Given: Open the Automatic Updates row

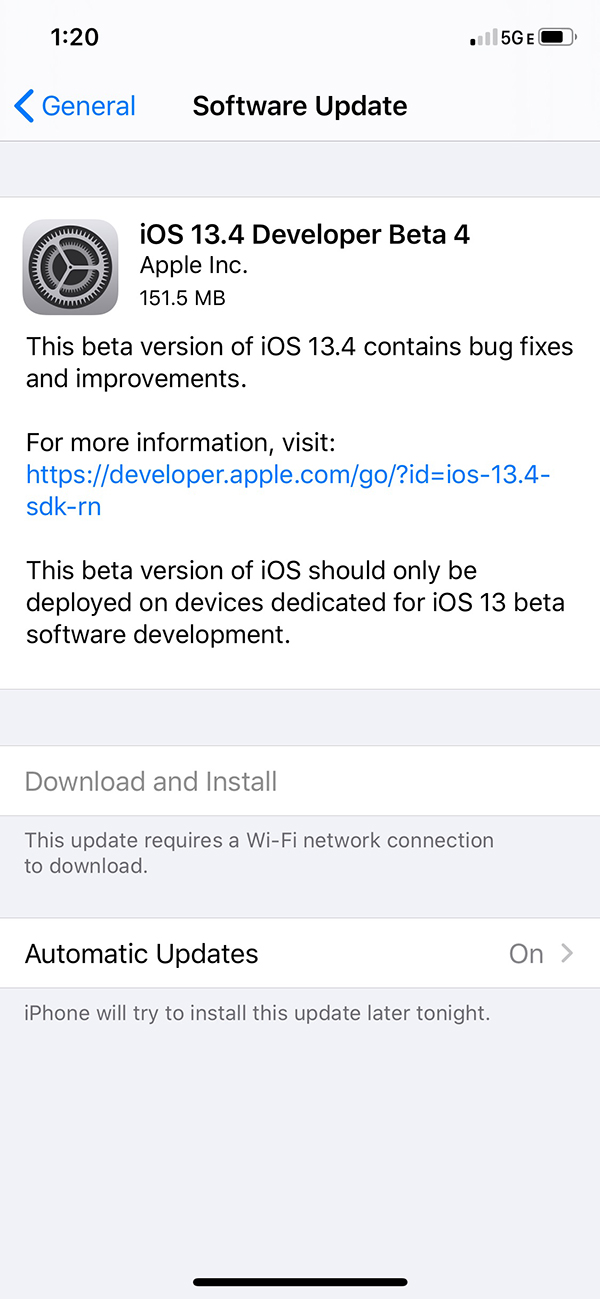Looking at the screenshot, I should (x=142, y=953).
